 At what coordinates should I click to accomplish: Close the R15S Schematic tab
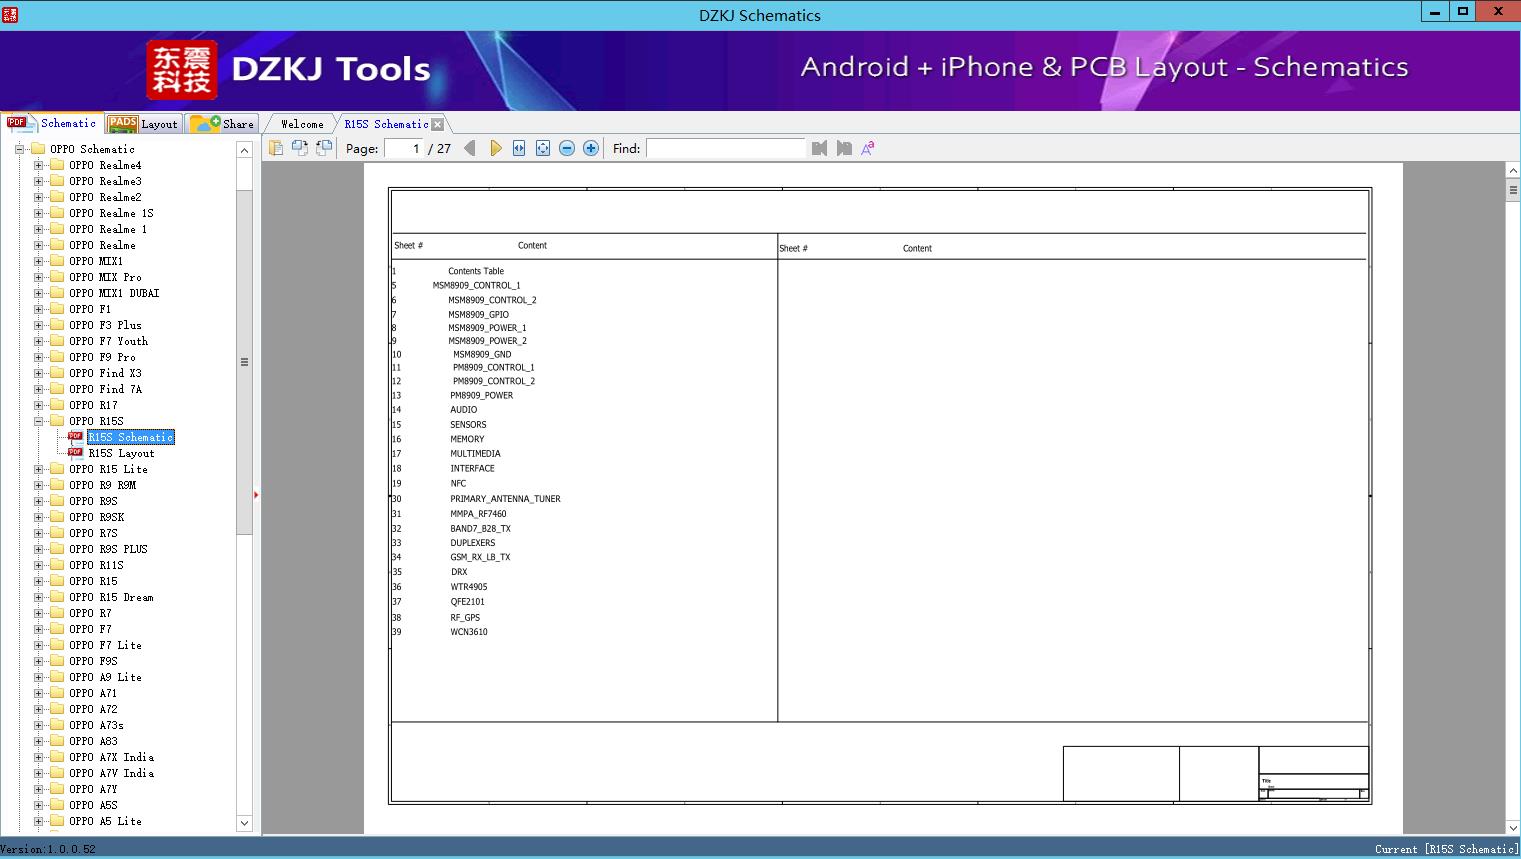[437, 124]
